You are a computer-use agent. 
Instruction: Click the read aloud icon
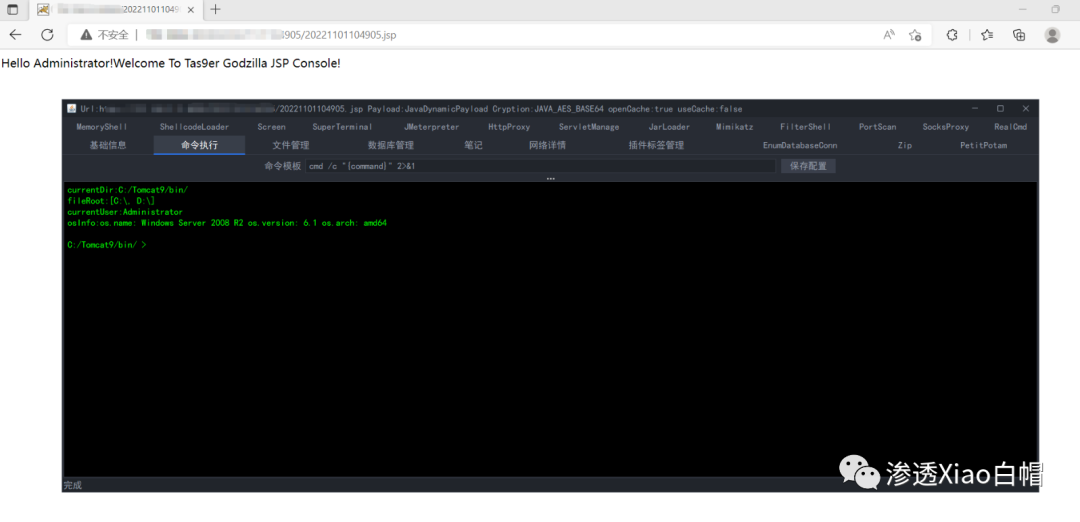(x=889, y=35)
